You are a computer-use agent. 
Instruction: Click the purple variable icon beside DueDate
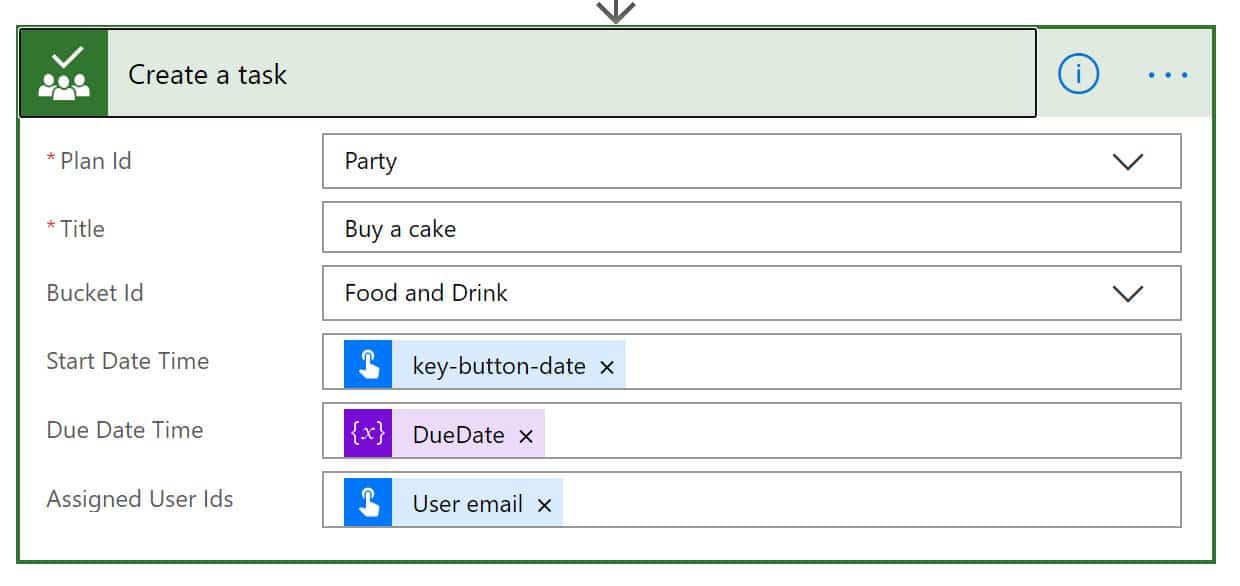tap(368, 433)
